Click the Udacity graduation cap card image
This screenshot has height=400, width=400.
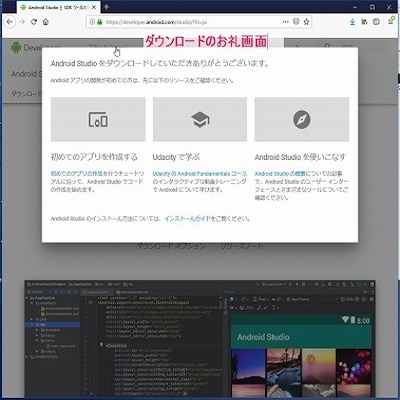click(200, 119)
